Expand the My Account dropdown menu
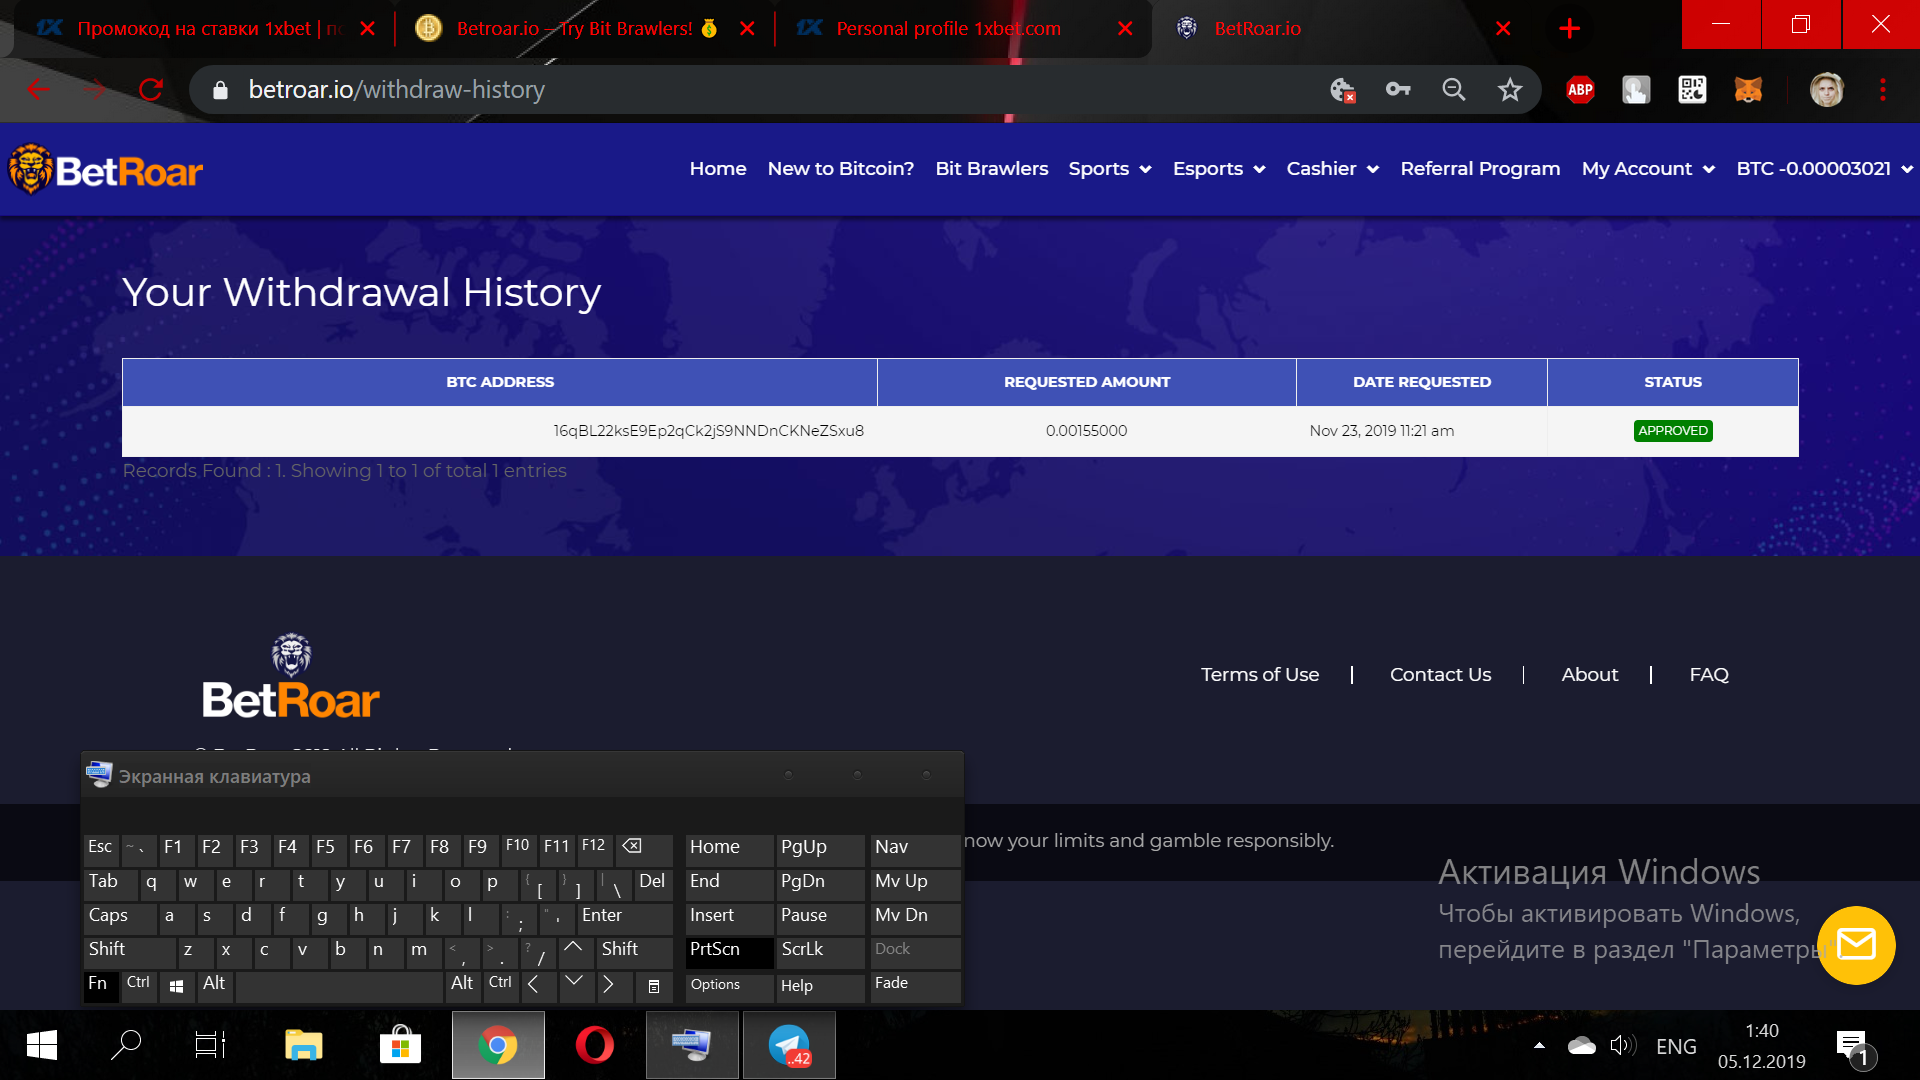The image size is (1920, 1080). click(1648, 169)
